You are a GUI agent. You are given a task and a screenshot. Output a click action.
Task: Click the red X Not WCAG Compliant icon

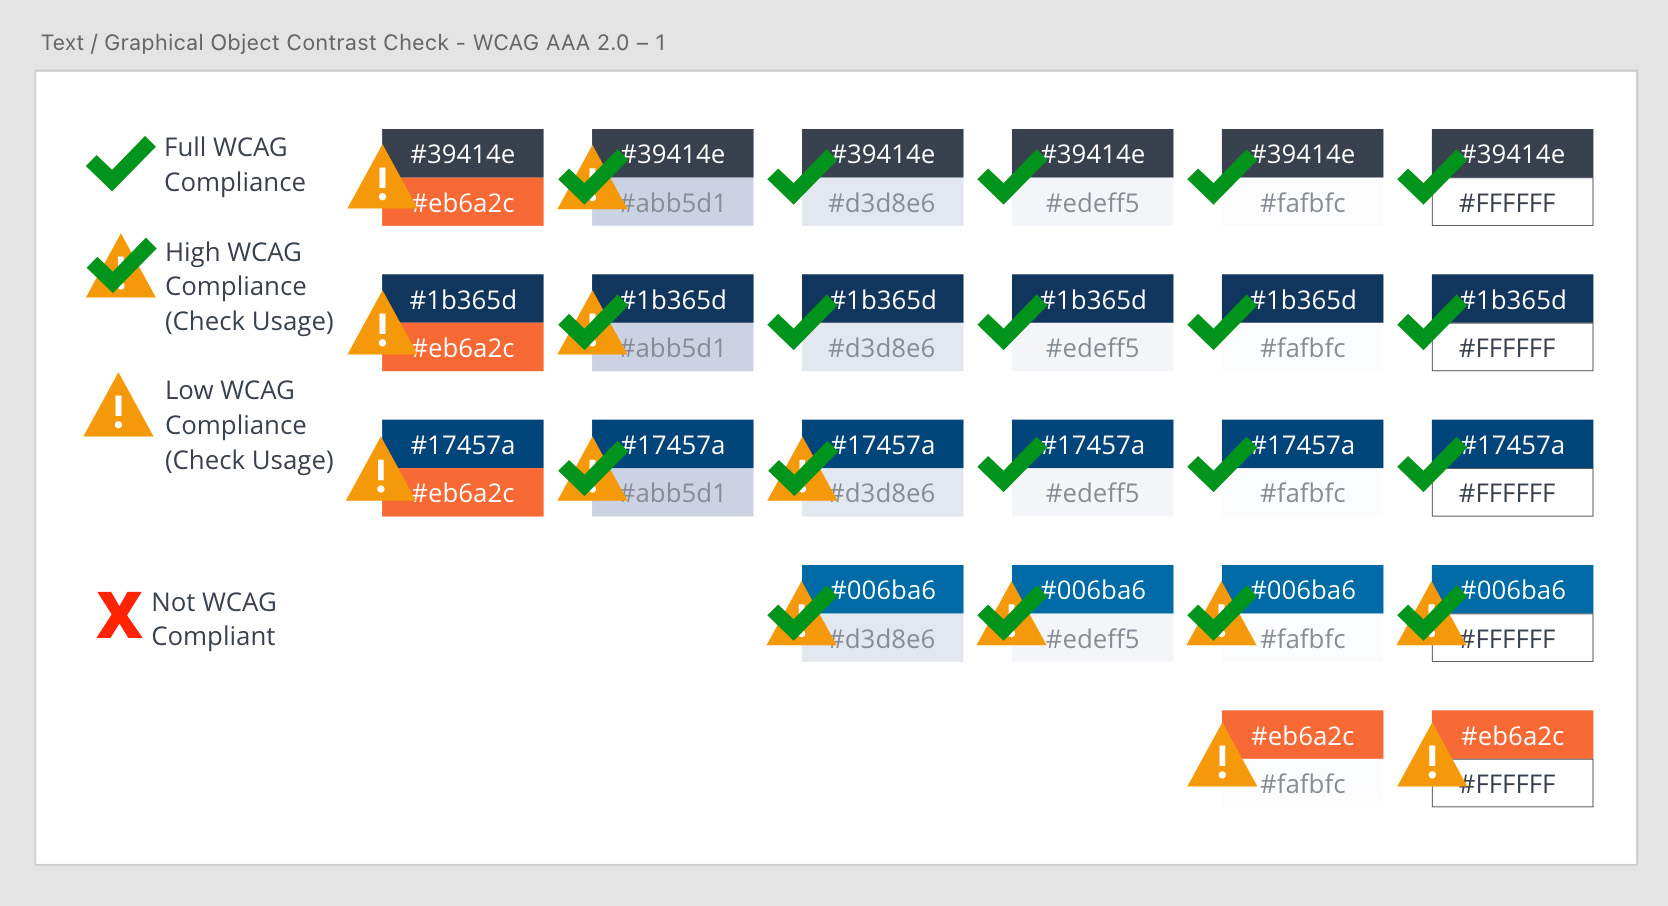click(119, 615)
